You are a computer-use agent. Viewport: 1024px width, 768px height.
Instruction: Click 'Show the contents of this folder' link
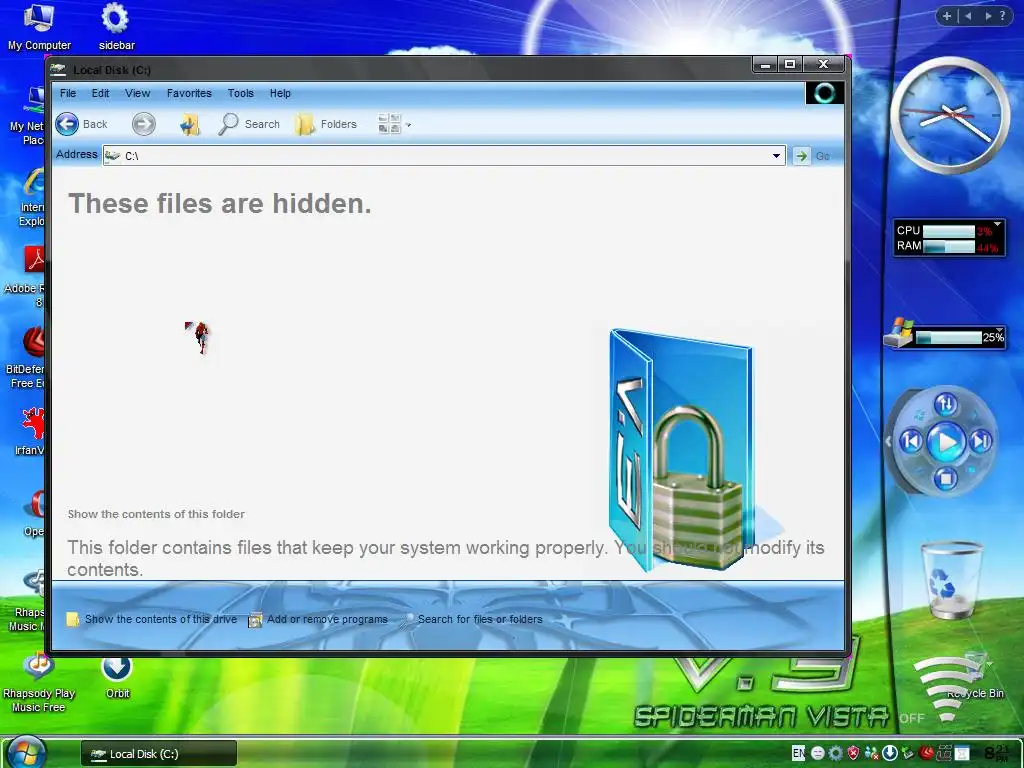point(156,514)
